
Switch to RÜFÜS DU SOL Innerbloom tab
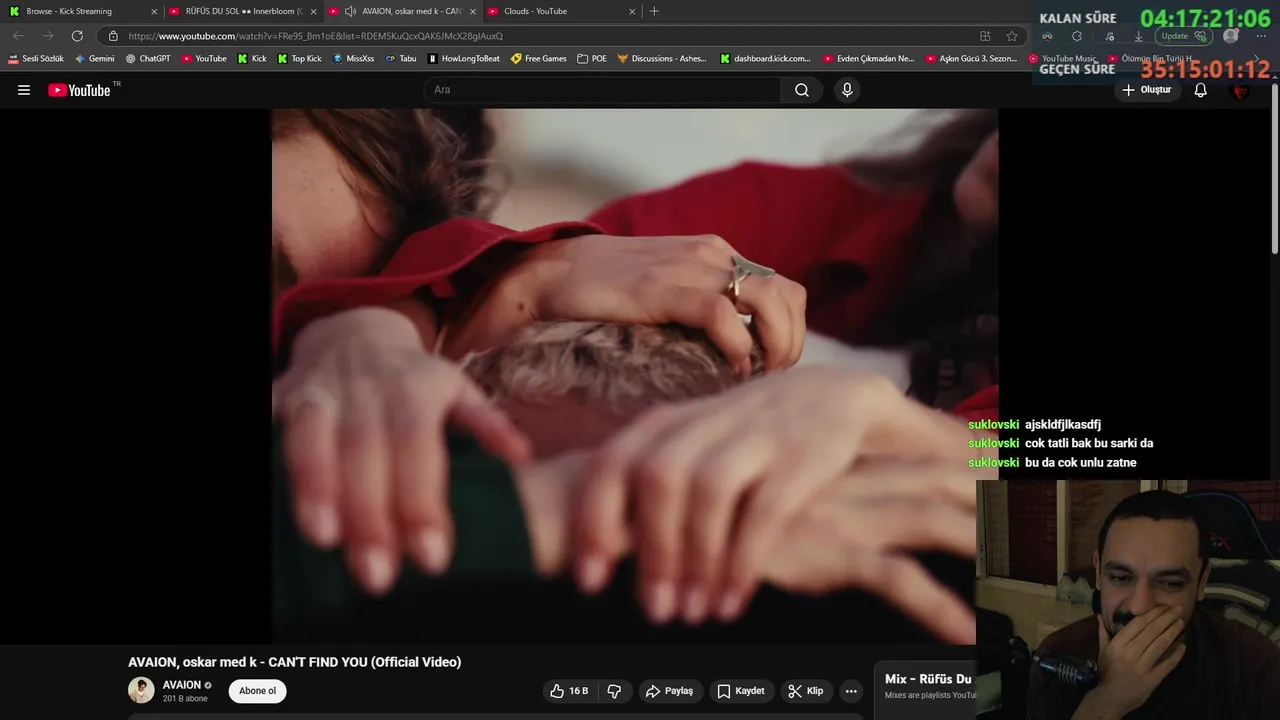(244, 11)
